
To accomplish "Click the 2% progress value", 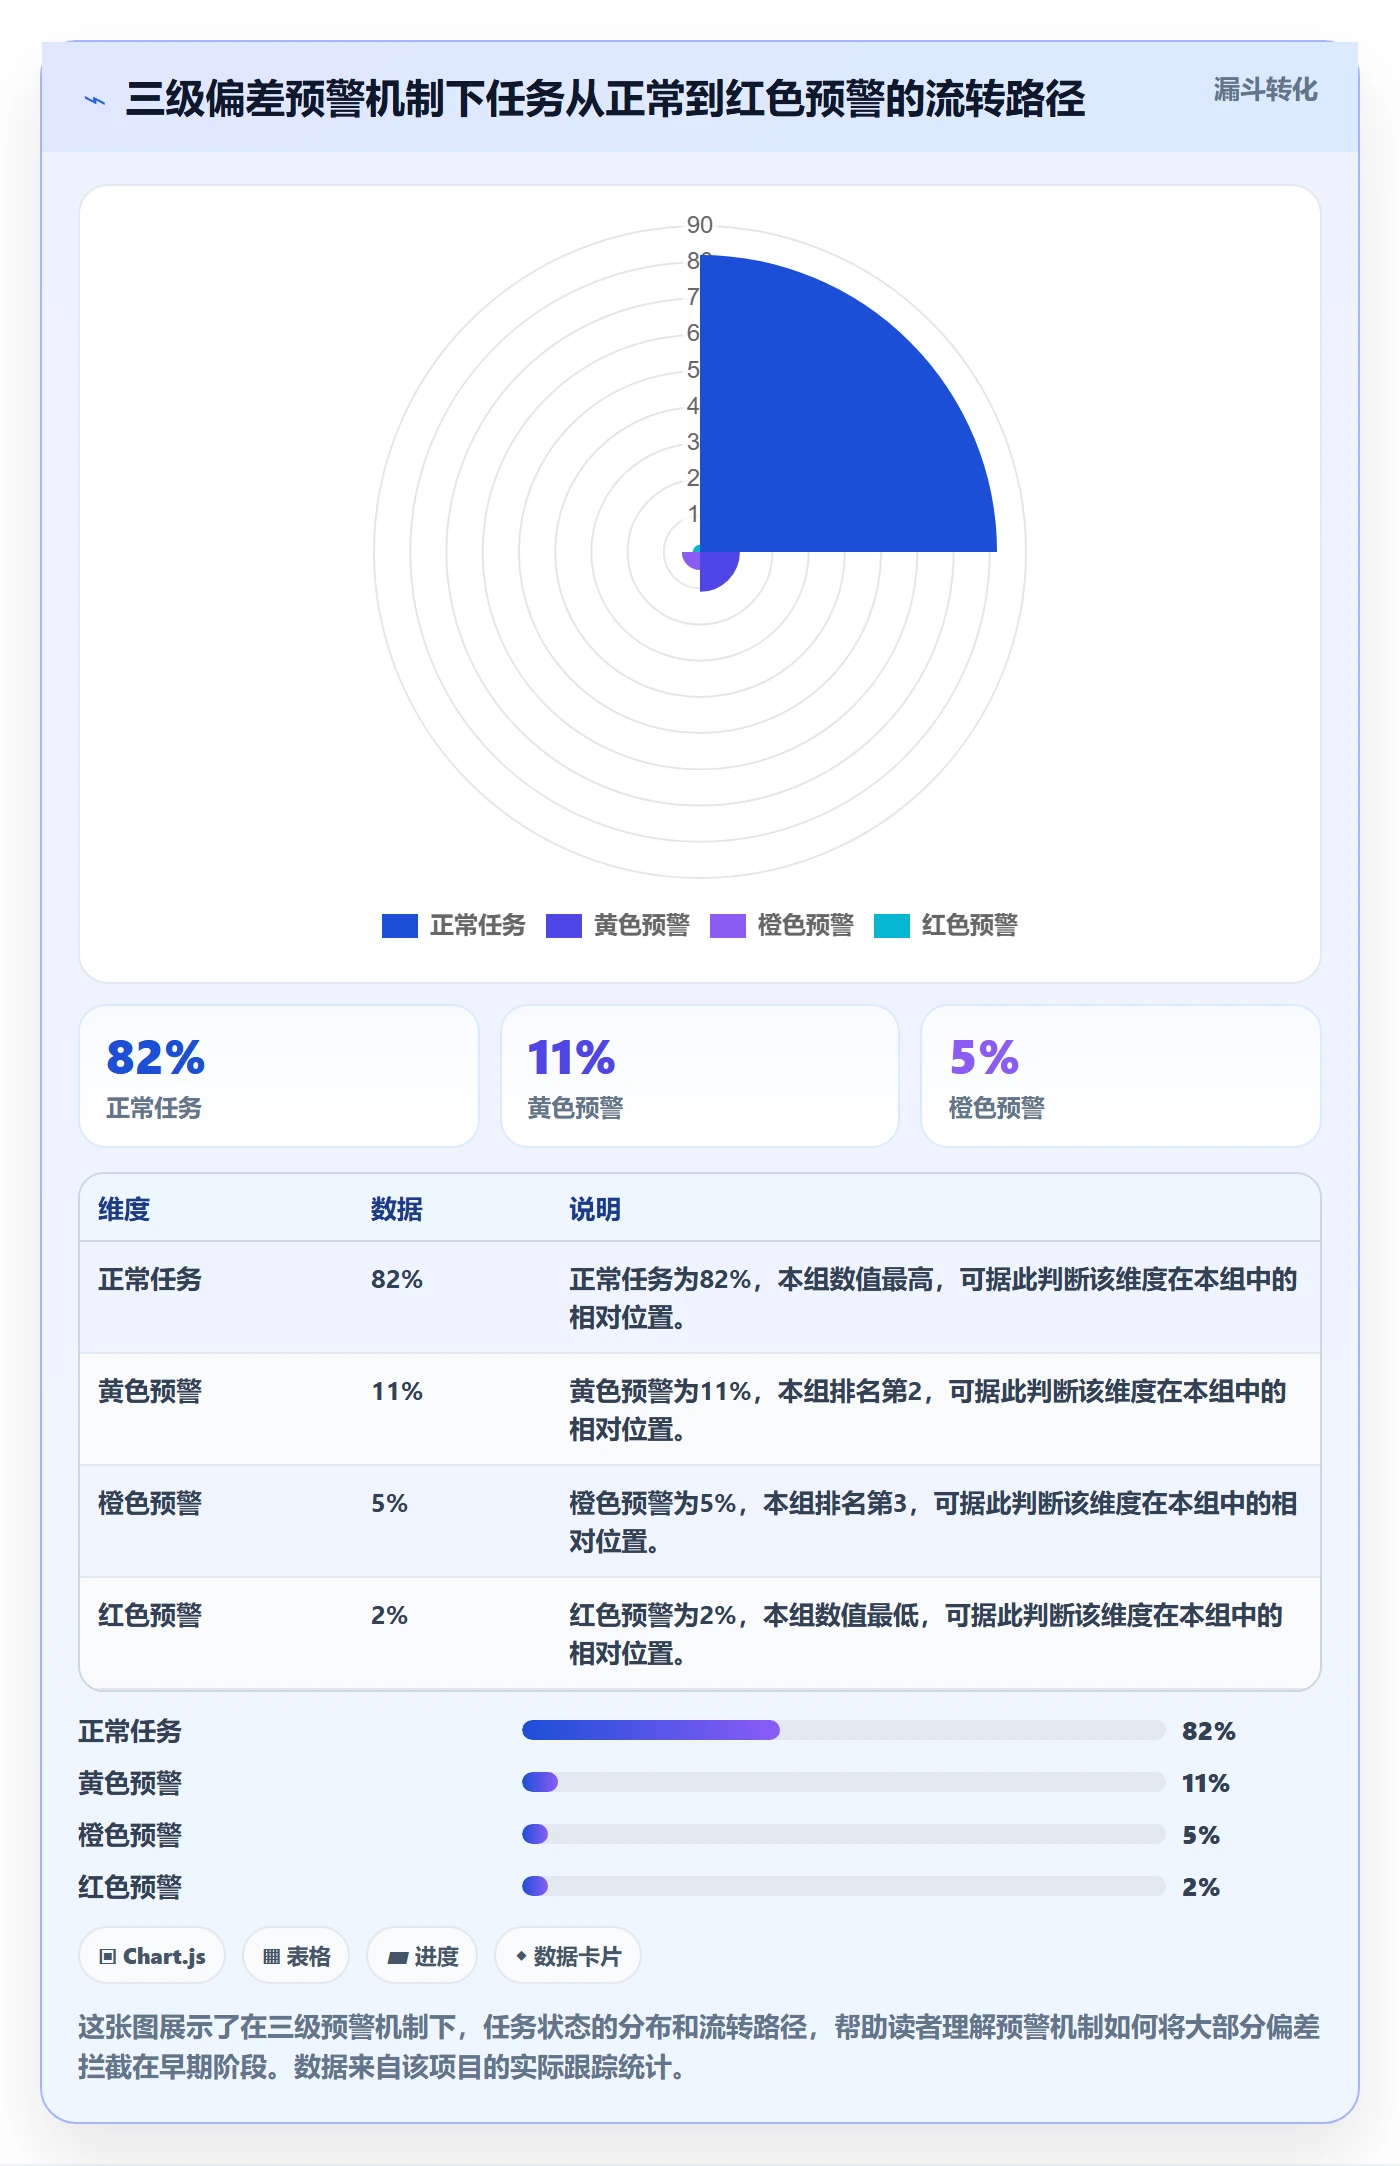I will pyautogui.click(x=1201, y=1887).
